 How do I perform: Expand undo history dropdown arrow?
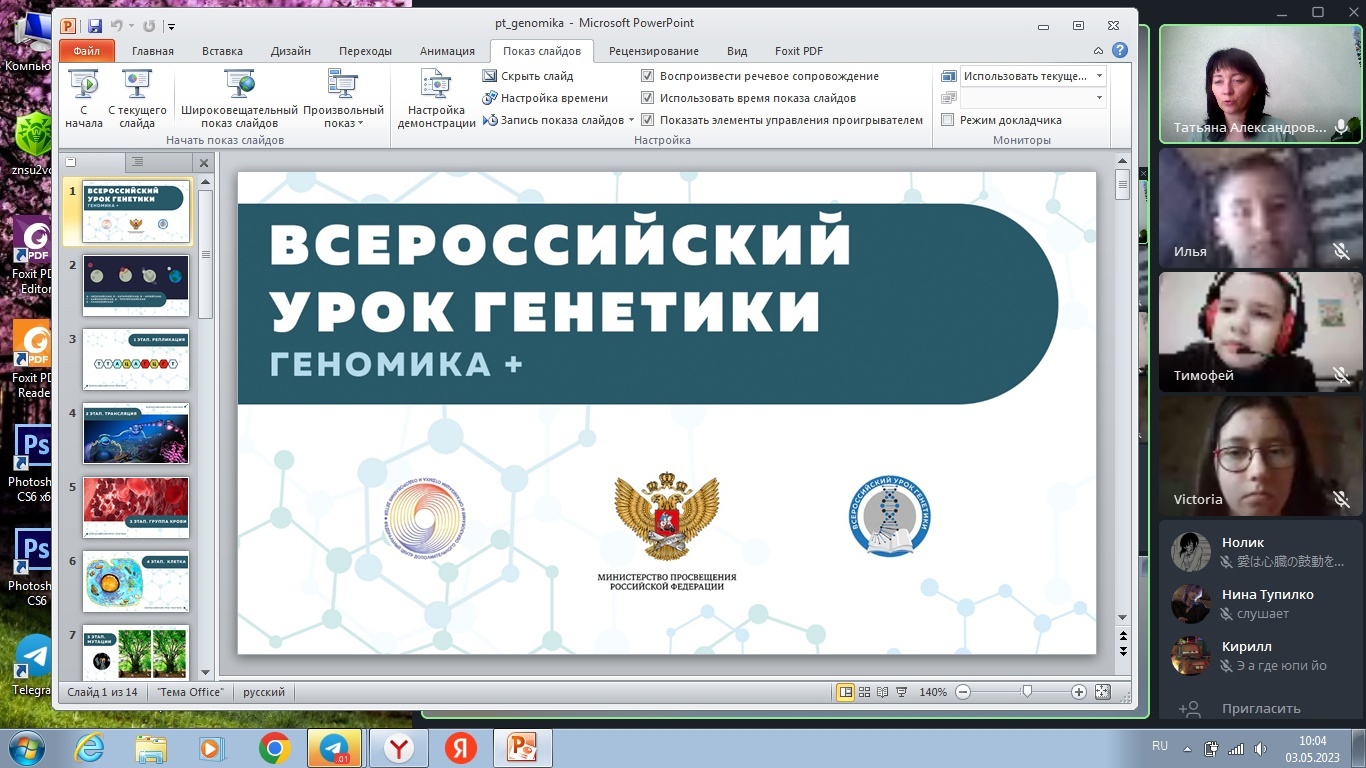coord(130,26)
